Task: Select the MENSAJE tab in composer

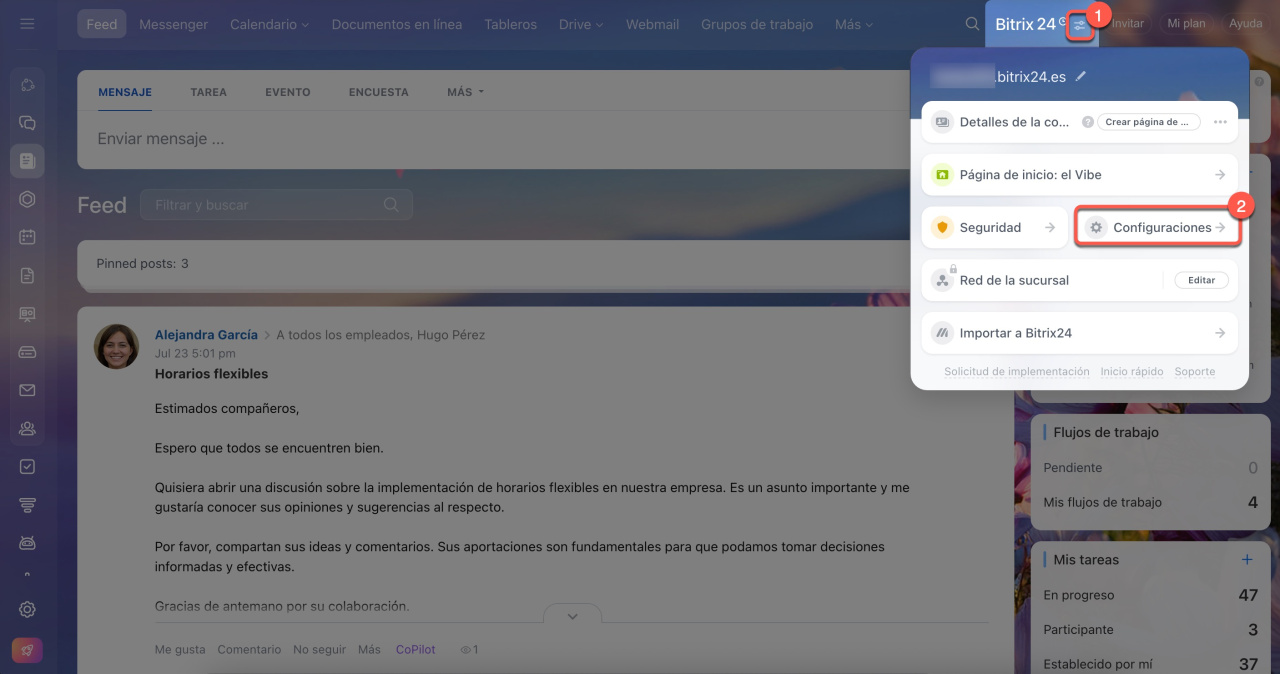Action: pyautogui.click(x=125, y=92)
